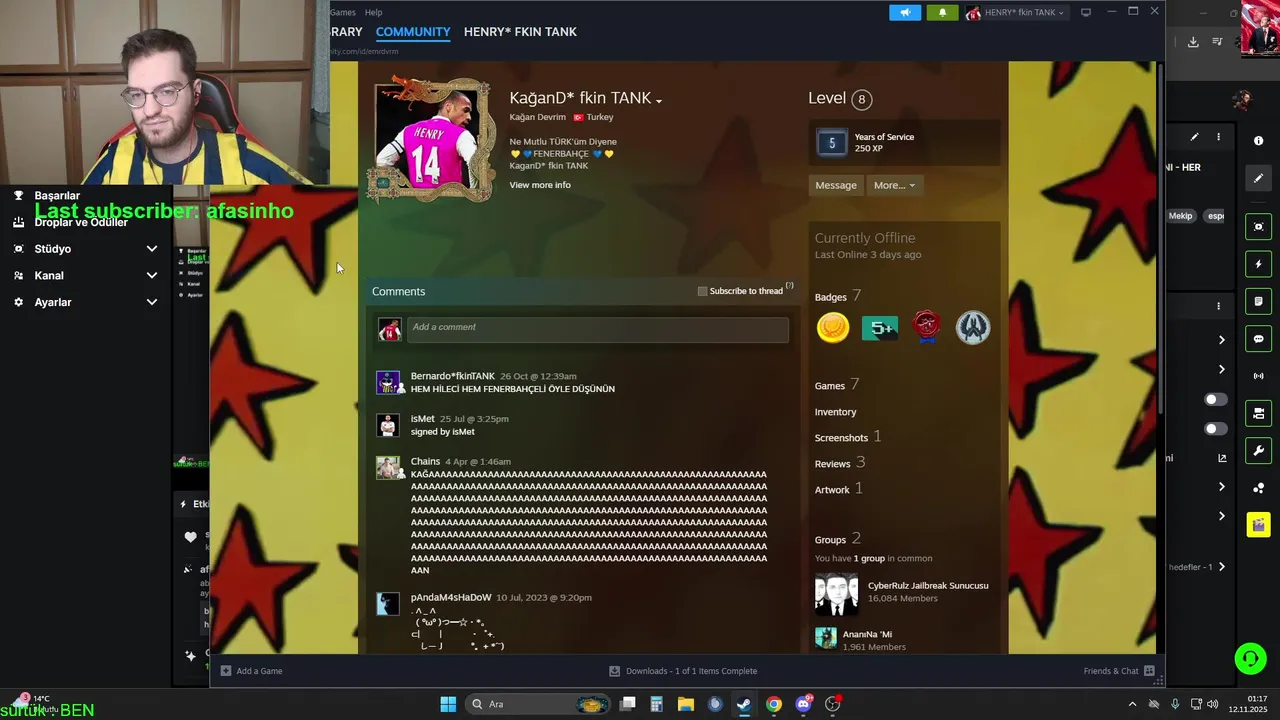The image size is (1280, 720).
Task: Open the Screenshots link
Action: pos(841,438)
